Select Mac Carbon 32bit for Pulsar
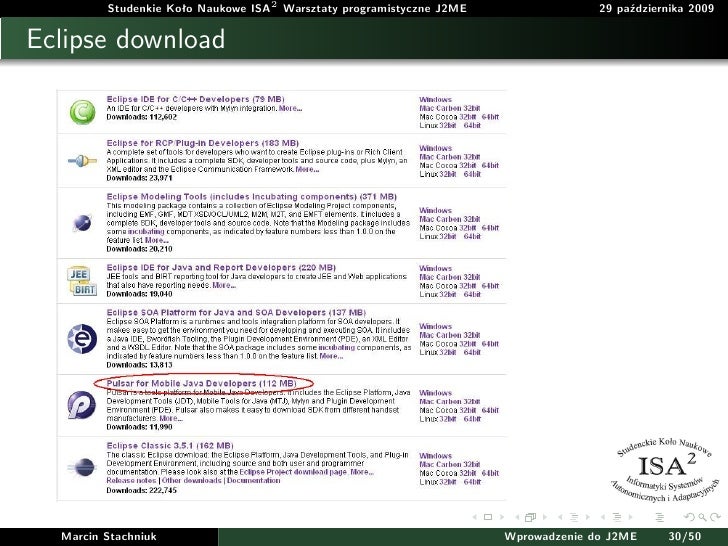The height and width of the screenshot is (546, 728). click(449, 402)
